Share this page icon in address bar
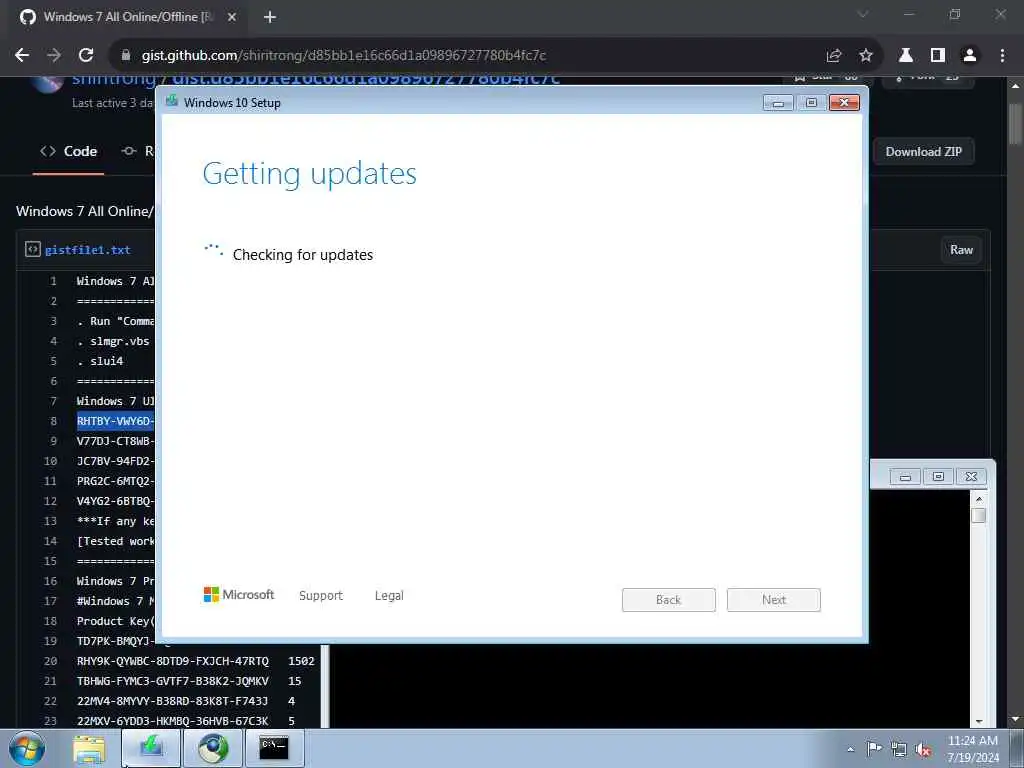This screenshot has width=1024, height=768. [x=833, y=56]
